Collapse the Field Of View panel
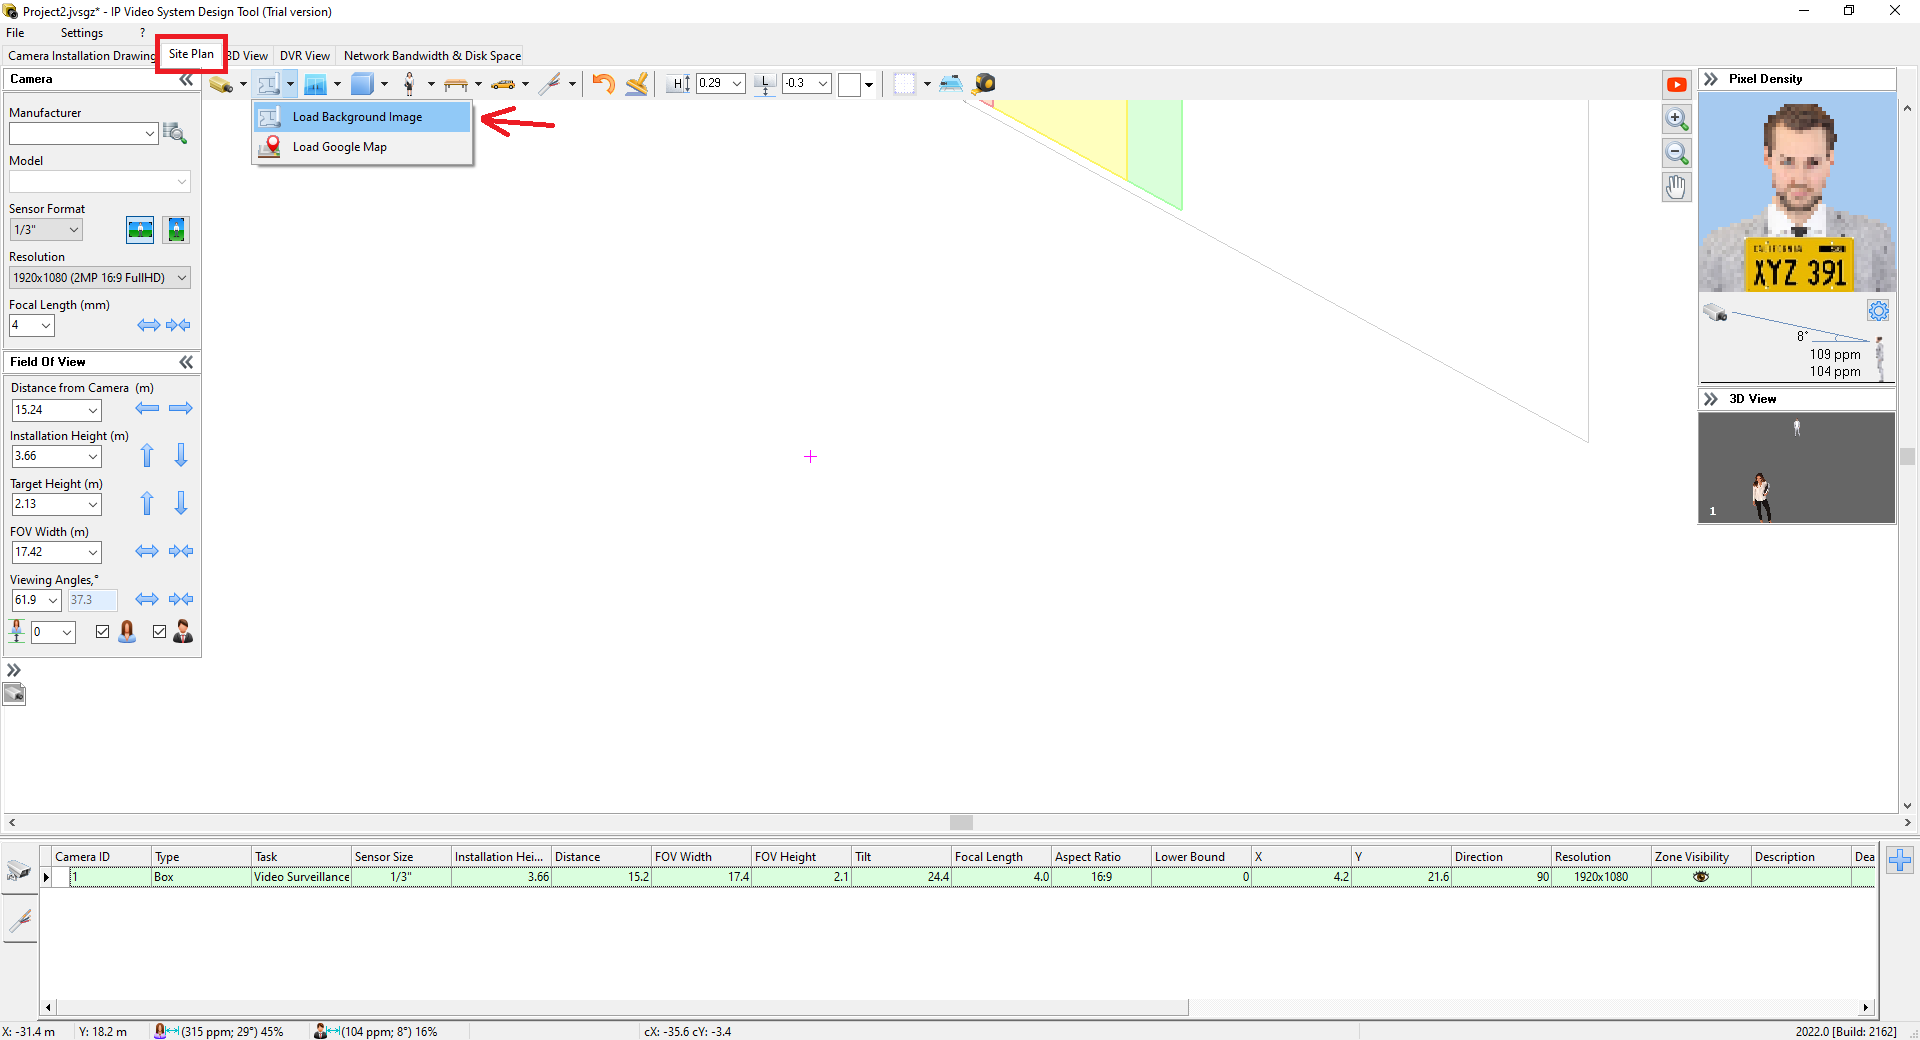Viewport: 1920px width, 1040px height. tap(186, 362)
